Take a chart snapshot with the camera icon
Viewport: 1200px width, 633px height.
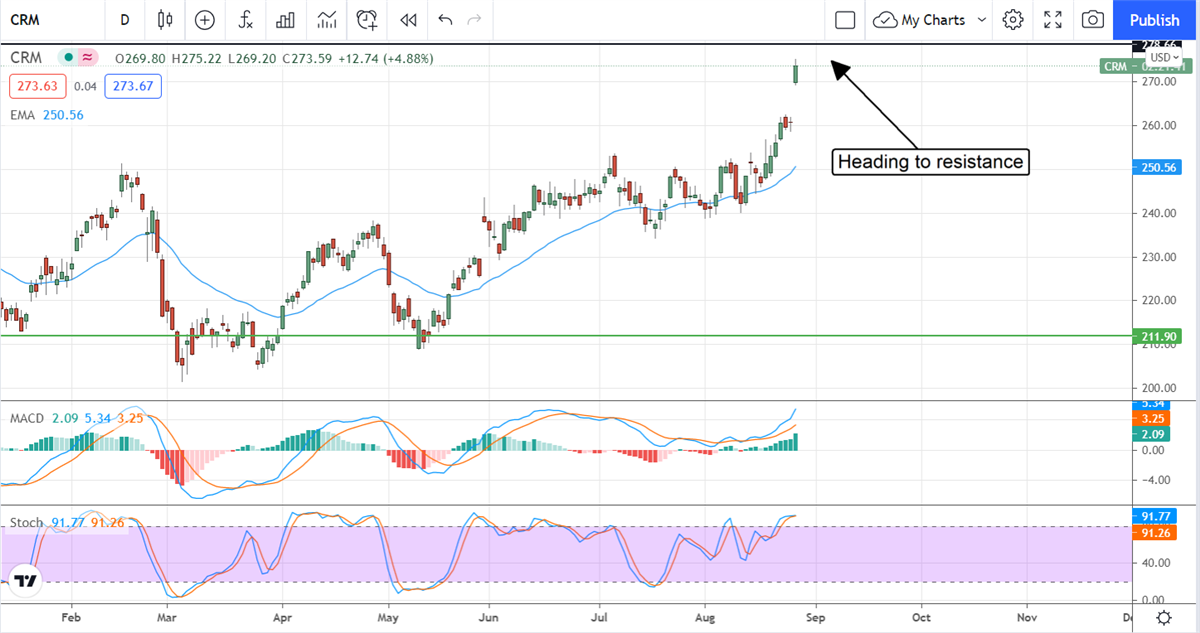(1094, 20)
